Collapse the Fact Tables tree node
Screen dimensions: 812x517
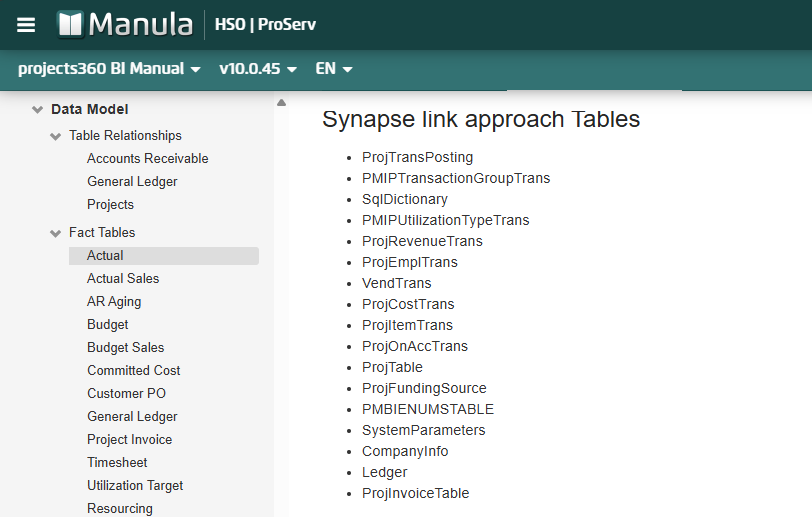tap(56, 233)
